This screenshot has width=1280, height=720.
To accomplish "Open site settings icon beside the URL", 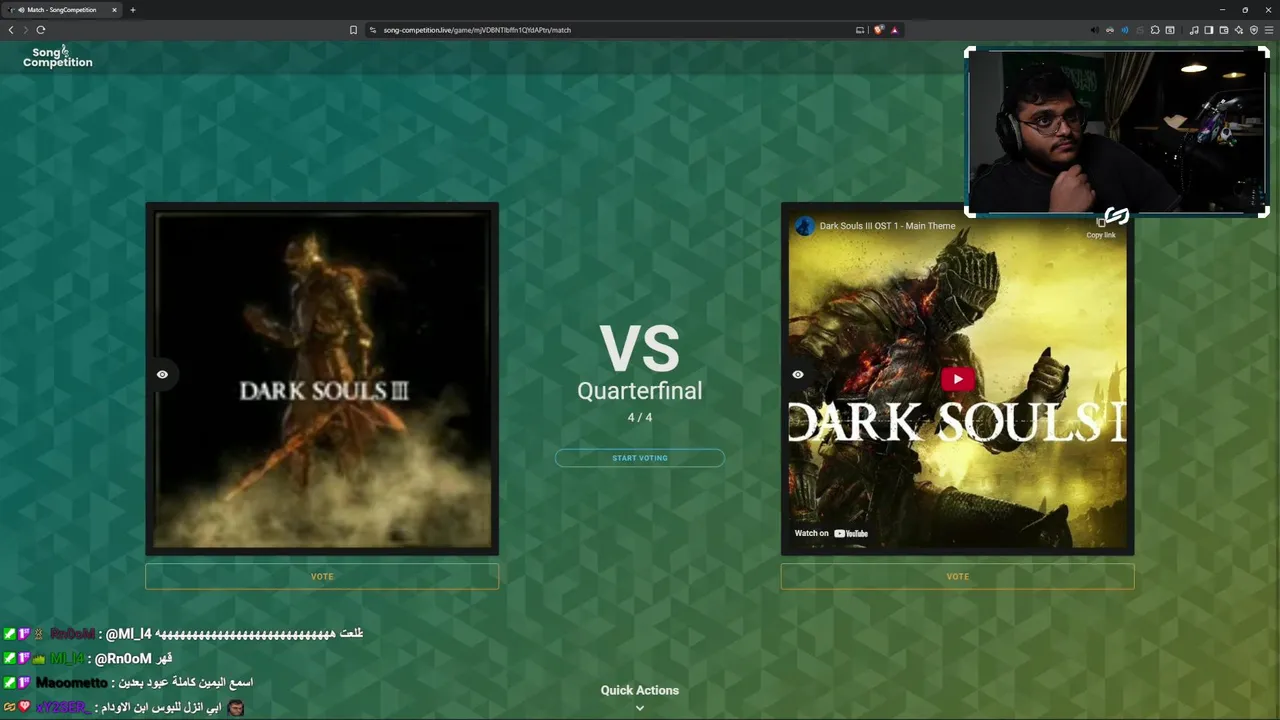I will click(x=373, y=30).
